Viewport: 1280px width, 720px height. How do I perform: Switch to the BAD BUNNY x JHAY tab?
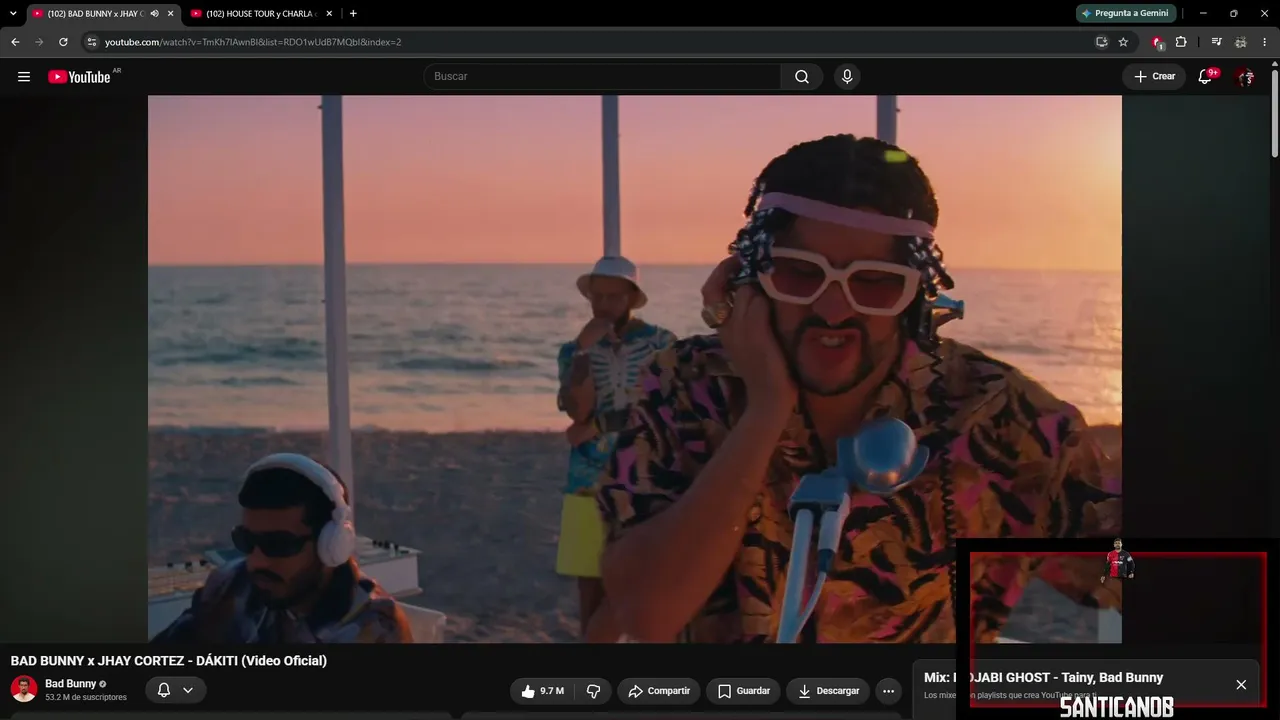click(x=95, y=14)
